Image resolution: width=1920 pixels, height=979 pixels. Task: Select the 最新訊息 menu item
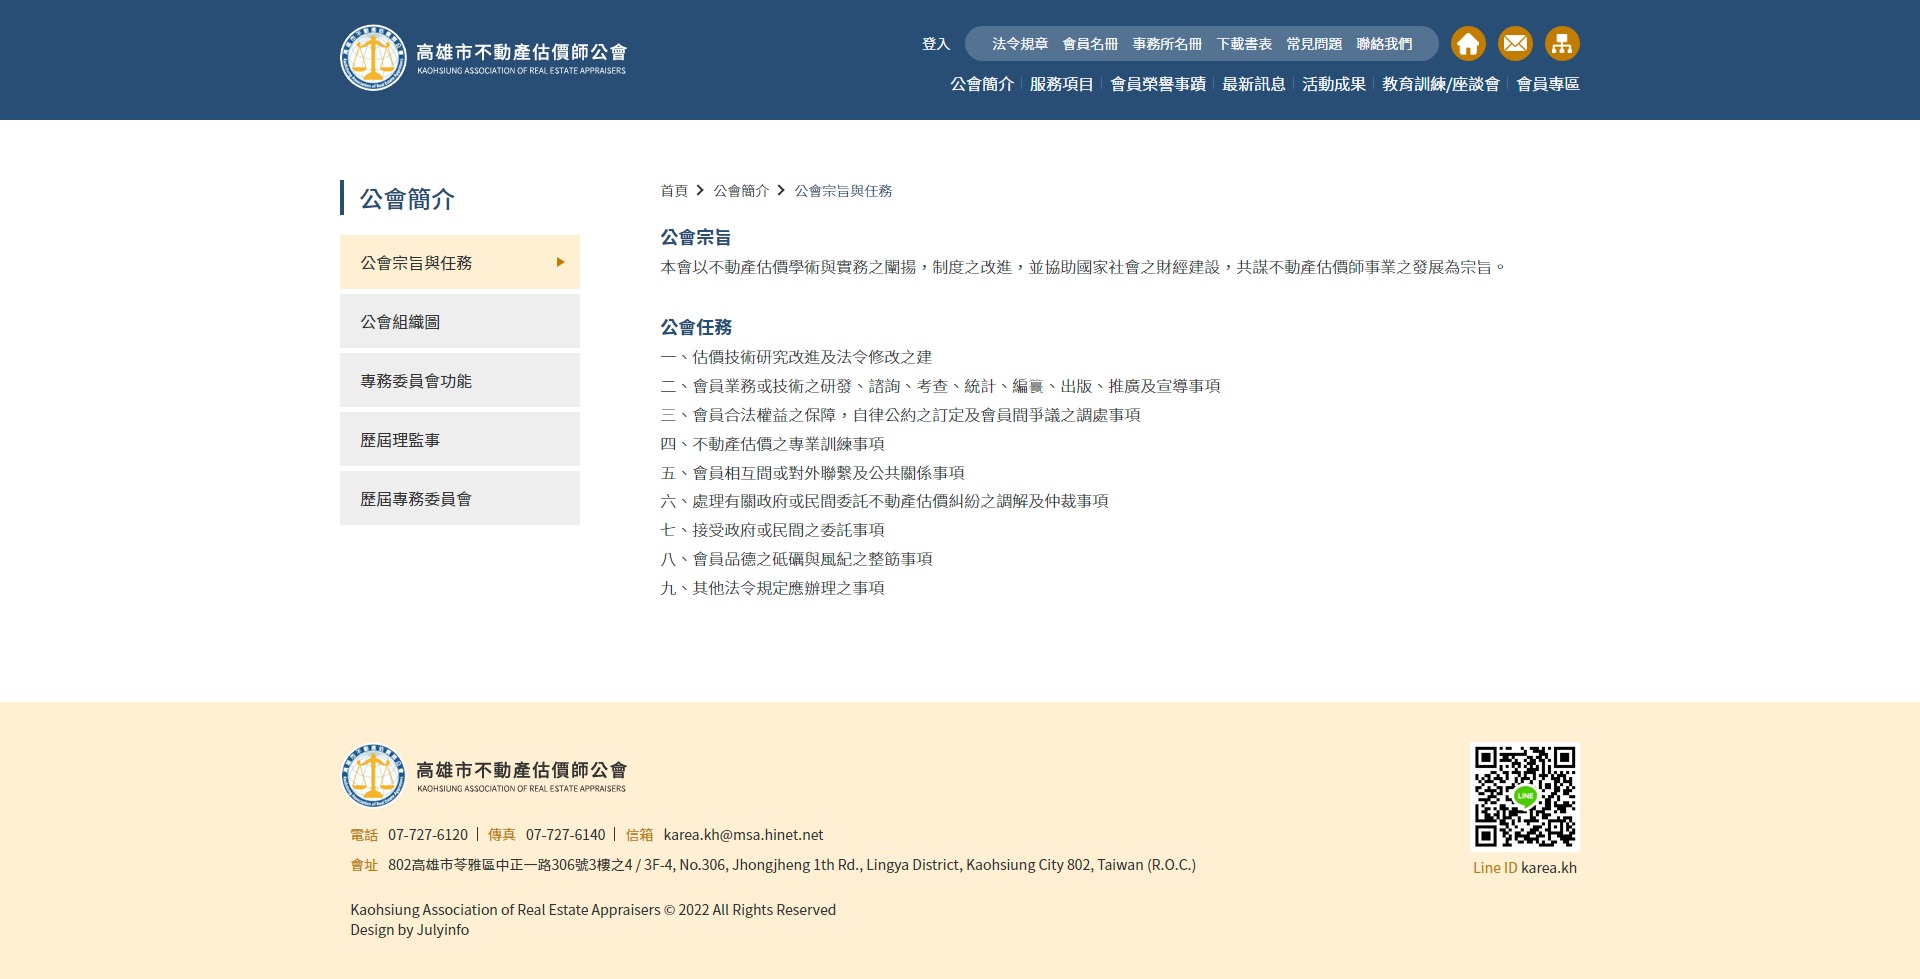tap(1253, 85)
